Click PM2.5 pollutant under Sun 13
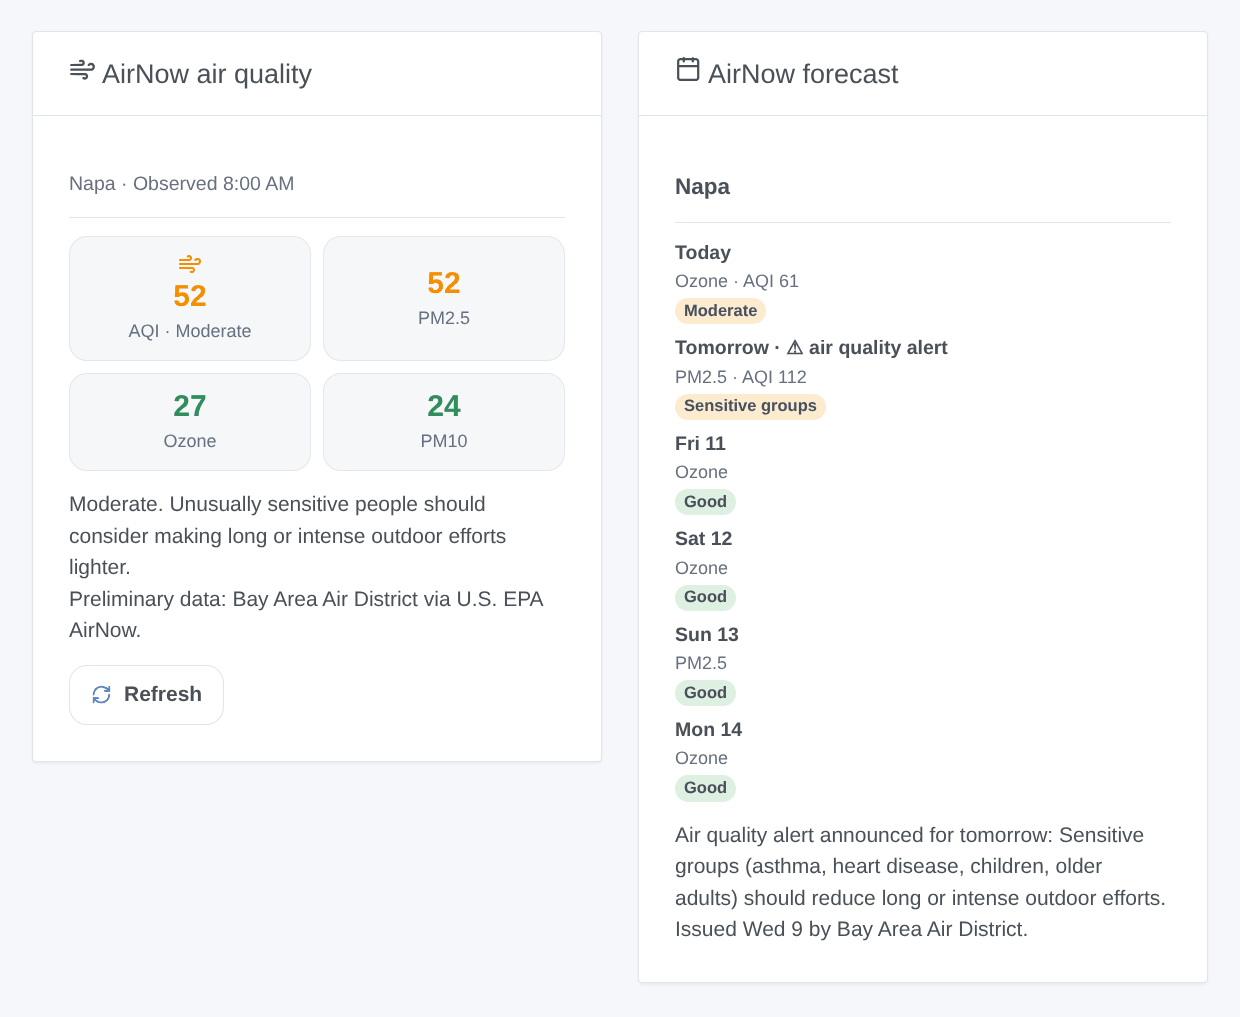 (x=701, y=664)
